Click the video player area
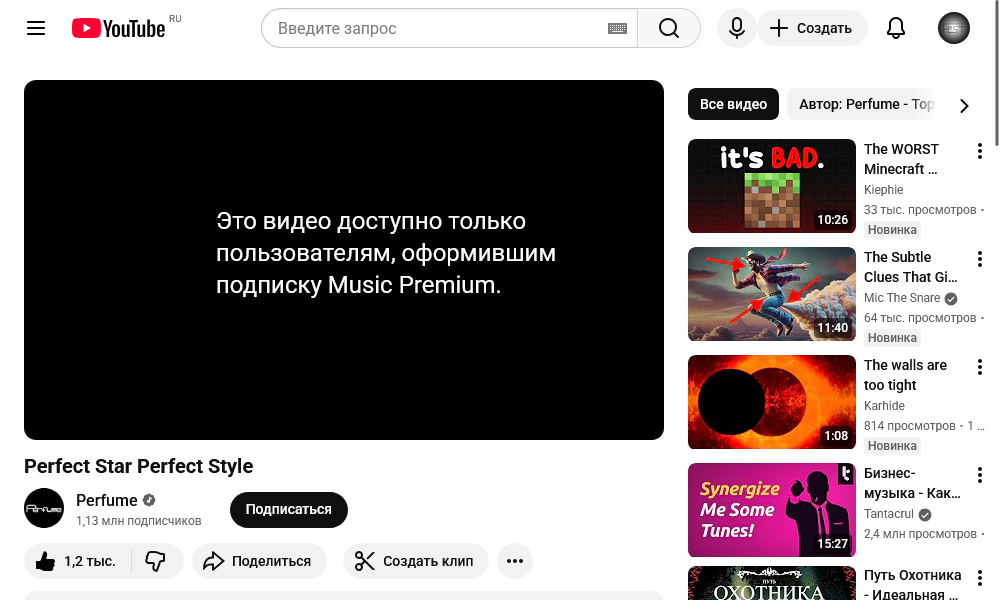The width and height of the screenshot is (1000, 600). pyautogui.click(x=344, y=260)
